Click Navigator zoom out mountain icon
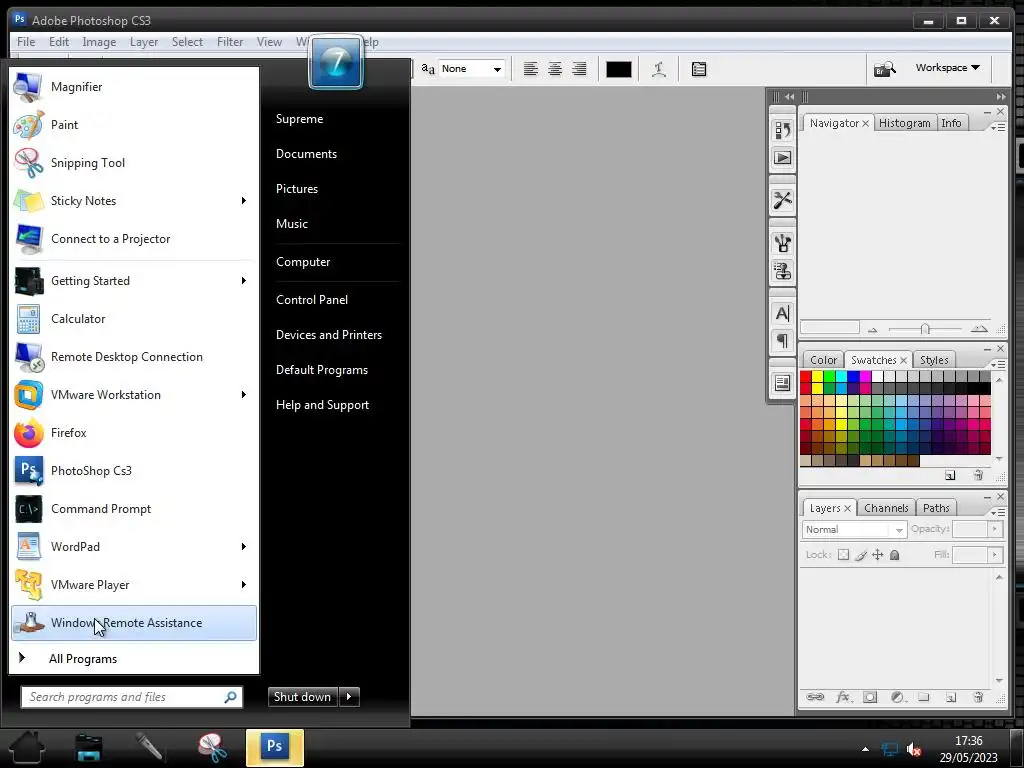 (872, 330)
